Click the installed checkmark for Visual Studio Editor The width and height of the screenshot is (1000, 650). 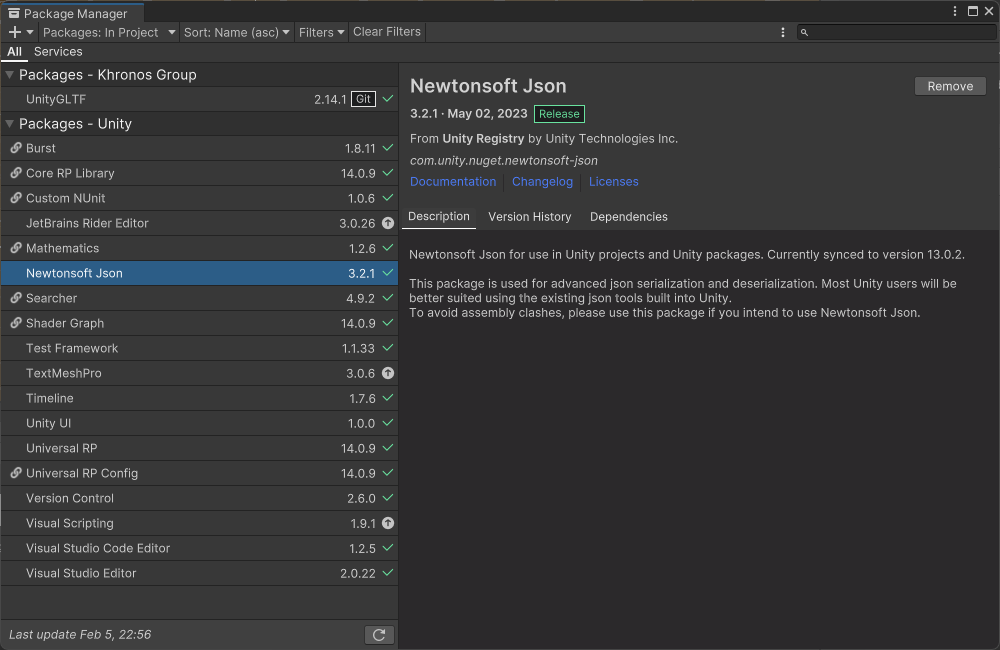pyautogui.click(x=388, y=573)
